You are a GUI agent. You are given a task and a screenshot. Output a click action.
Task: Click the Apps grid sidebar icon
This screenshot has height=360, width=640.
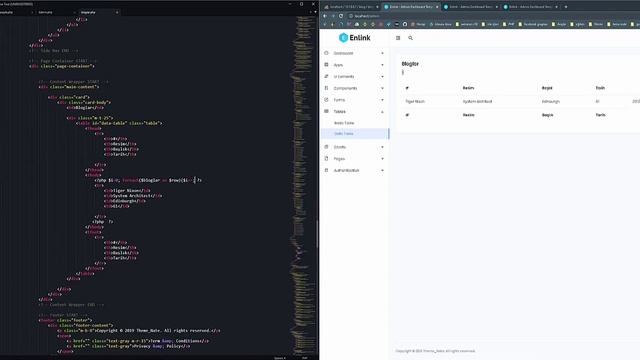click(x=326, y=64)
